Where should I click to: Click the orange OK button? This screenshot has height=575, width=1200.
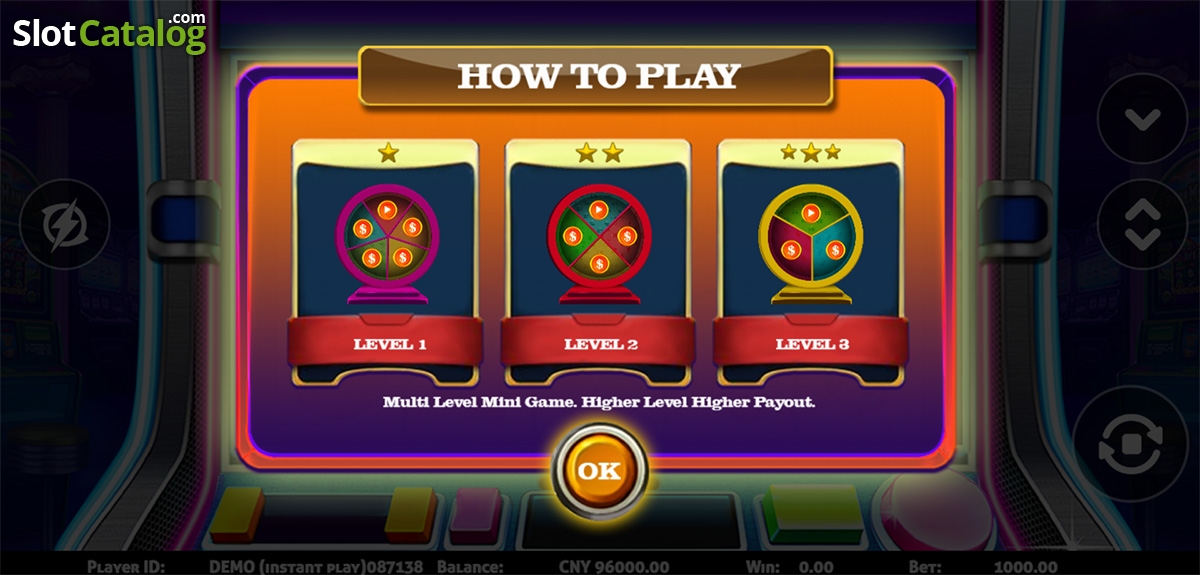(599, 471)
